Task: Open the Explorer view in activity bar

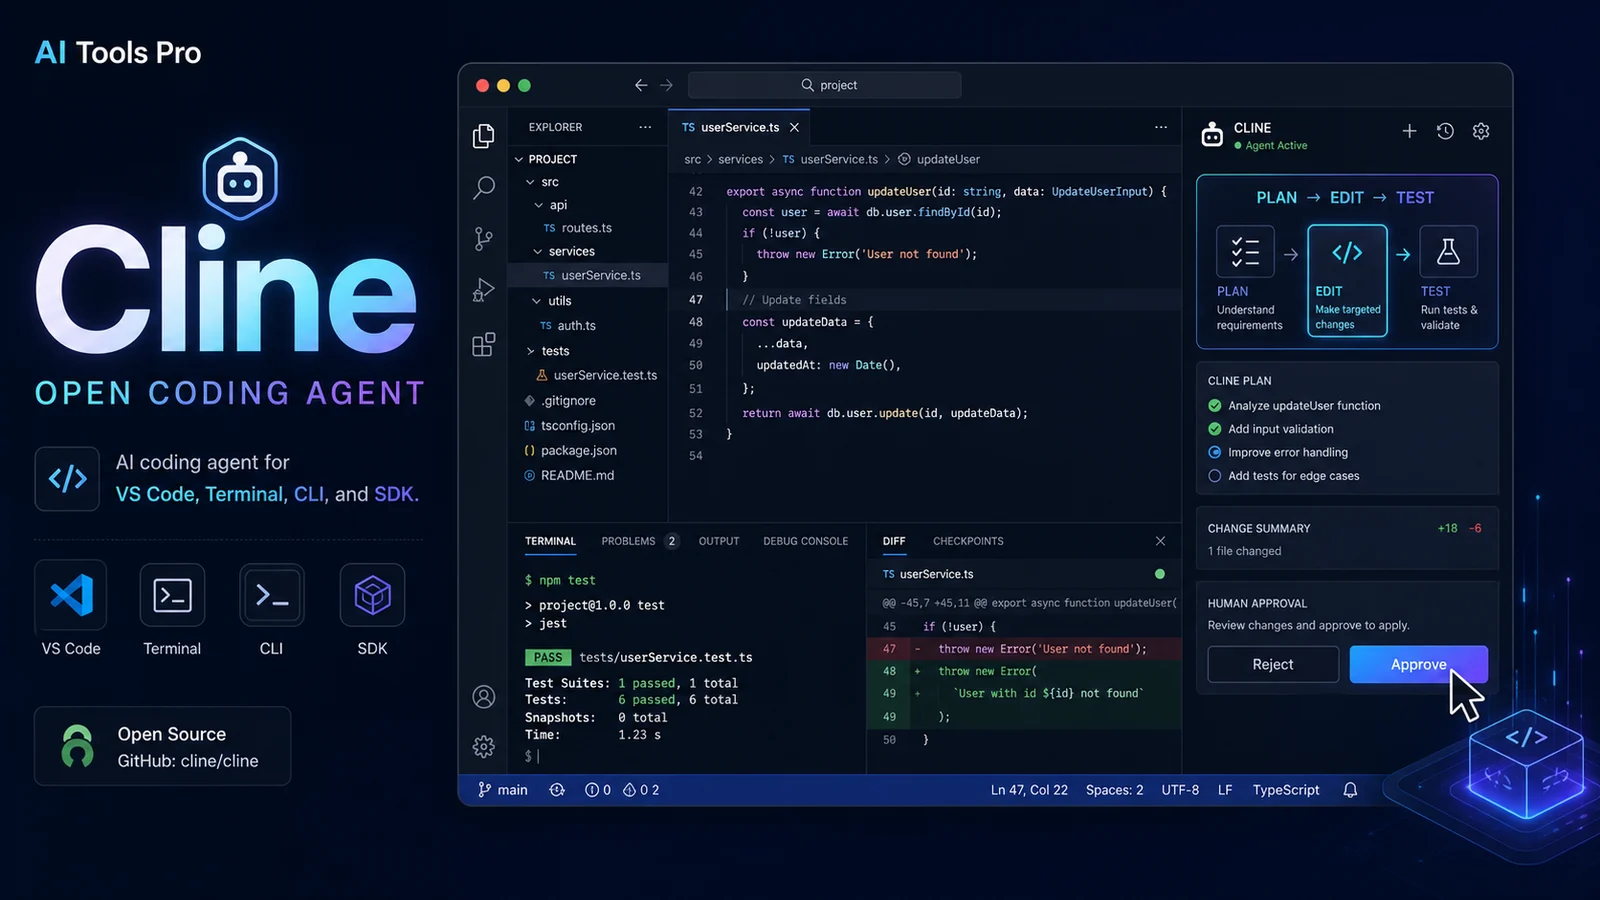Action: [484, 136]
